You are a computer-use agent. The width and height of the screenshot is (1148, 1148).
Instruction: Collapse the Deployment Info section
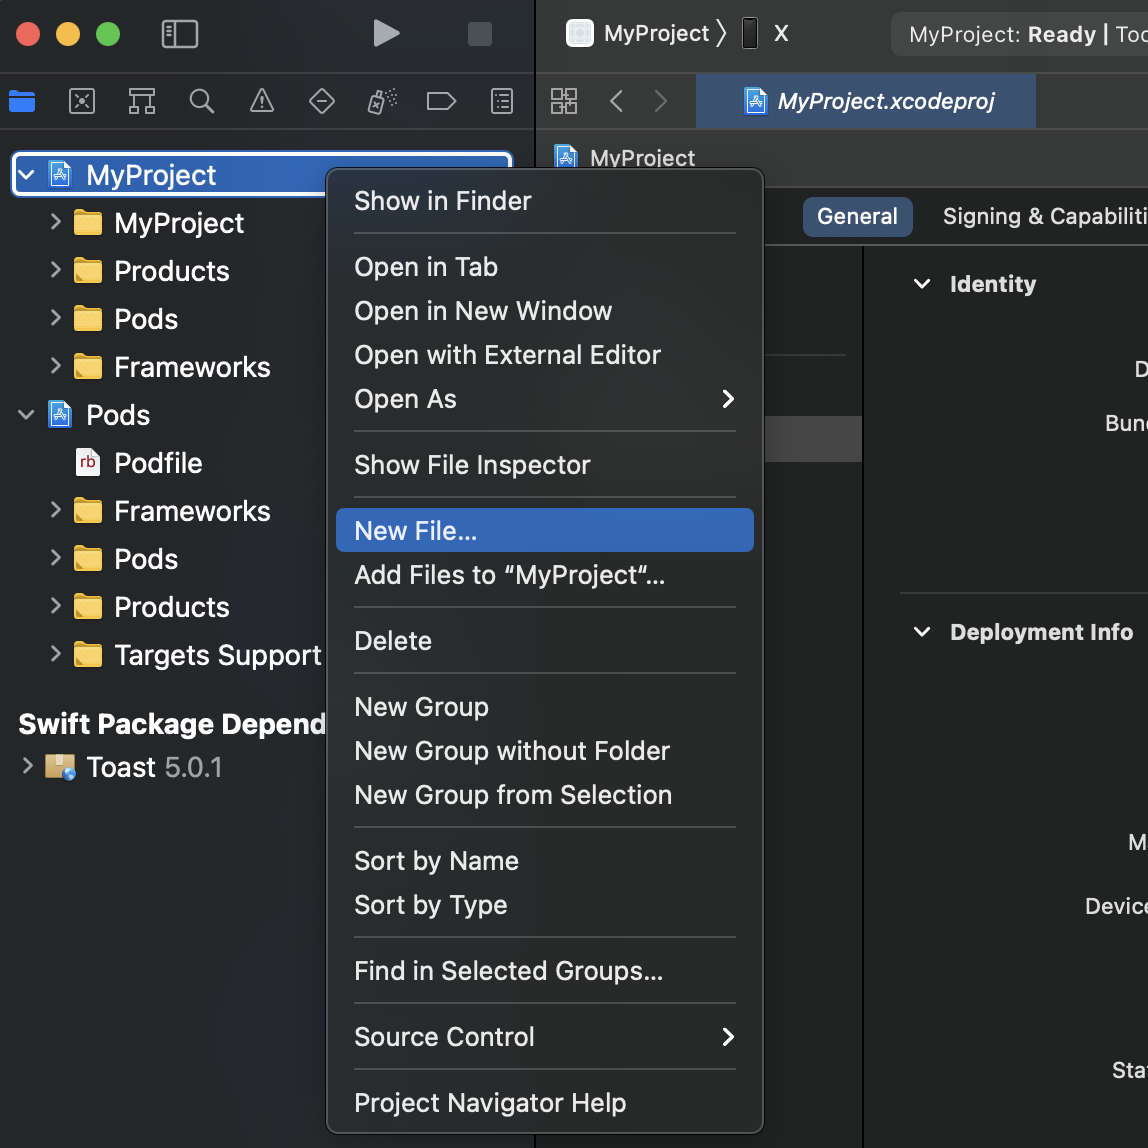pos(922,631)
